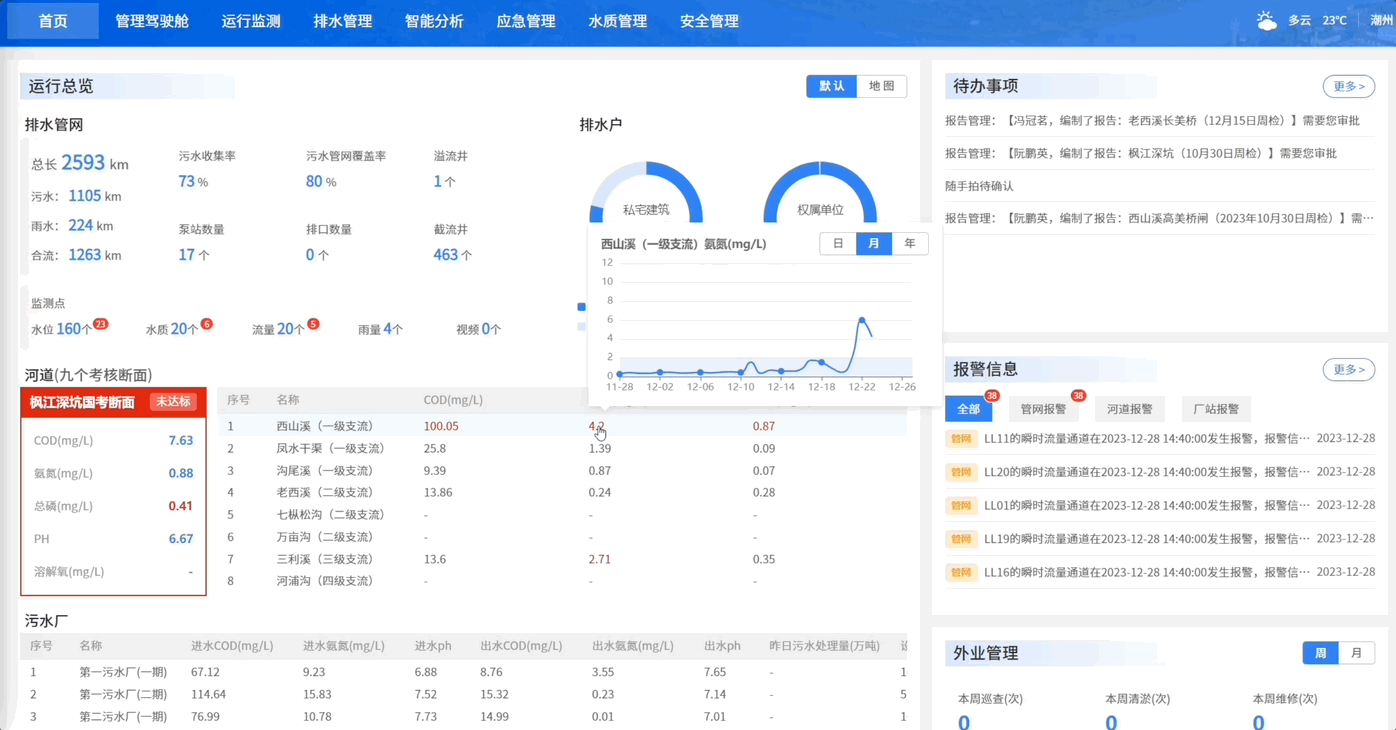Click red badge on 水位 monitoring count
Viewport: 1396px width, 730px height.
click(100, 324)
